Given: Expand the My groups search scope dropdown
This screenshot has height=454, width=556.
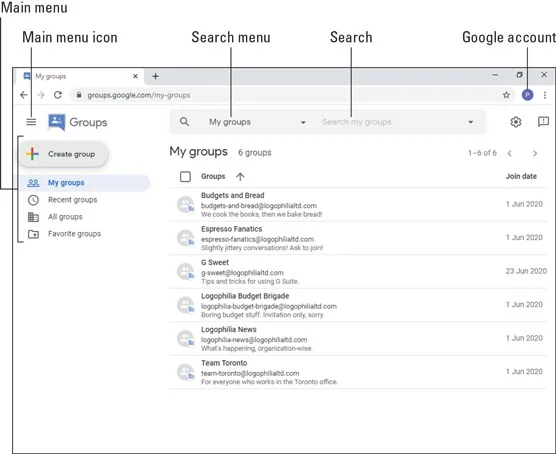Looking at the screenshot, I should click(303, 122).
